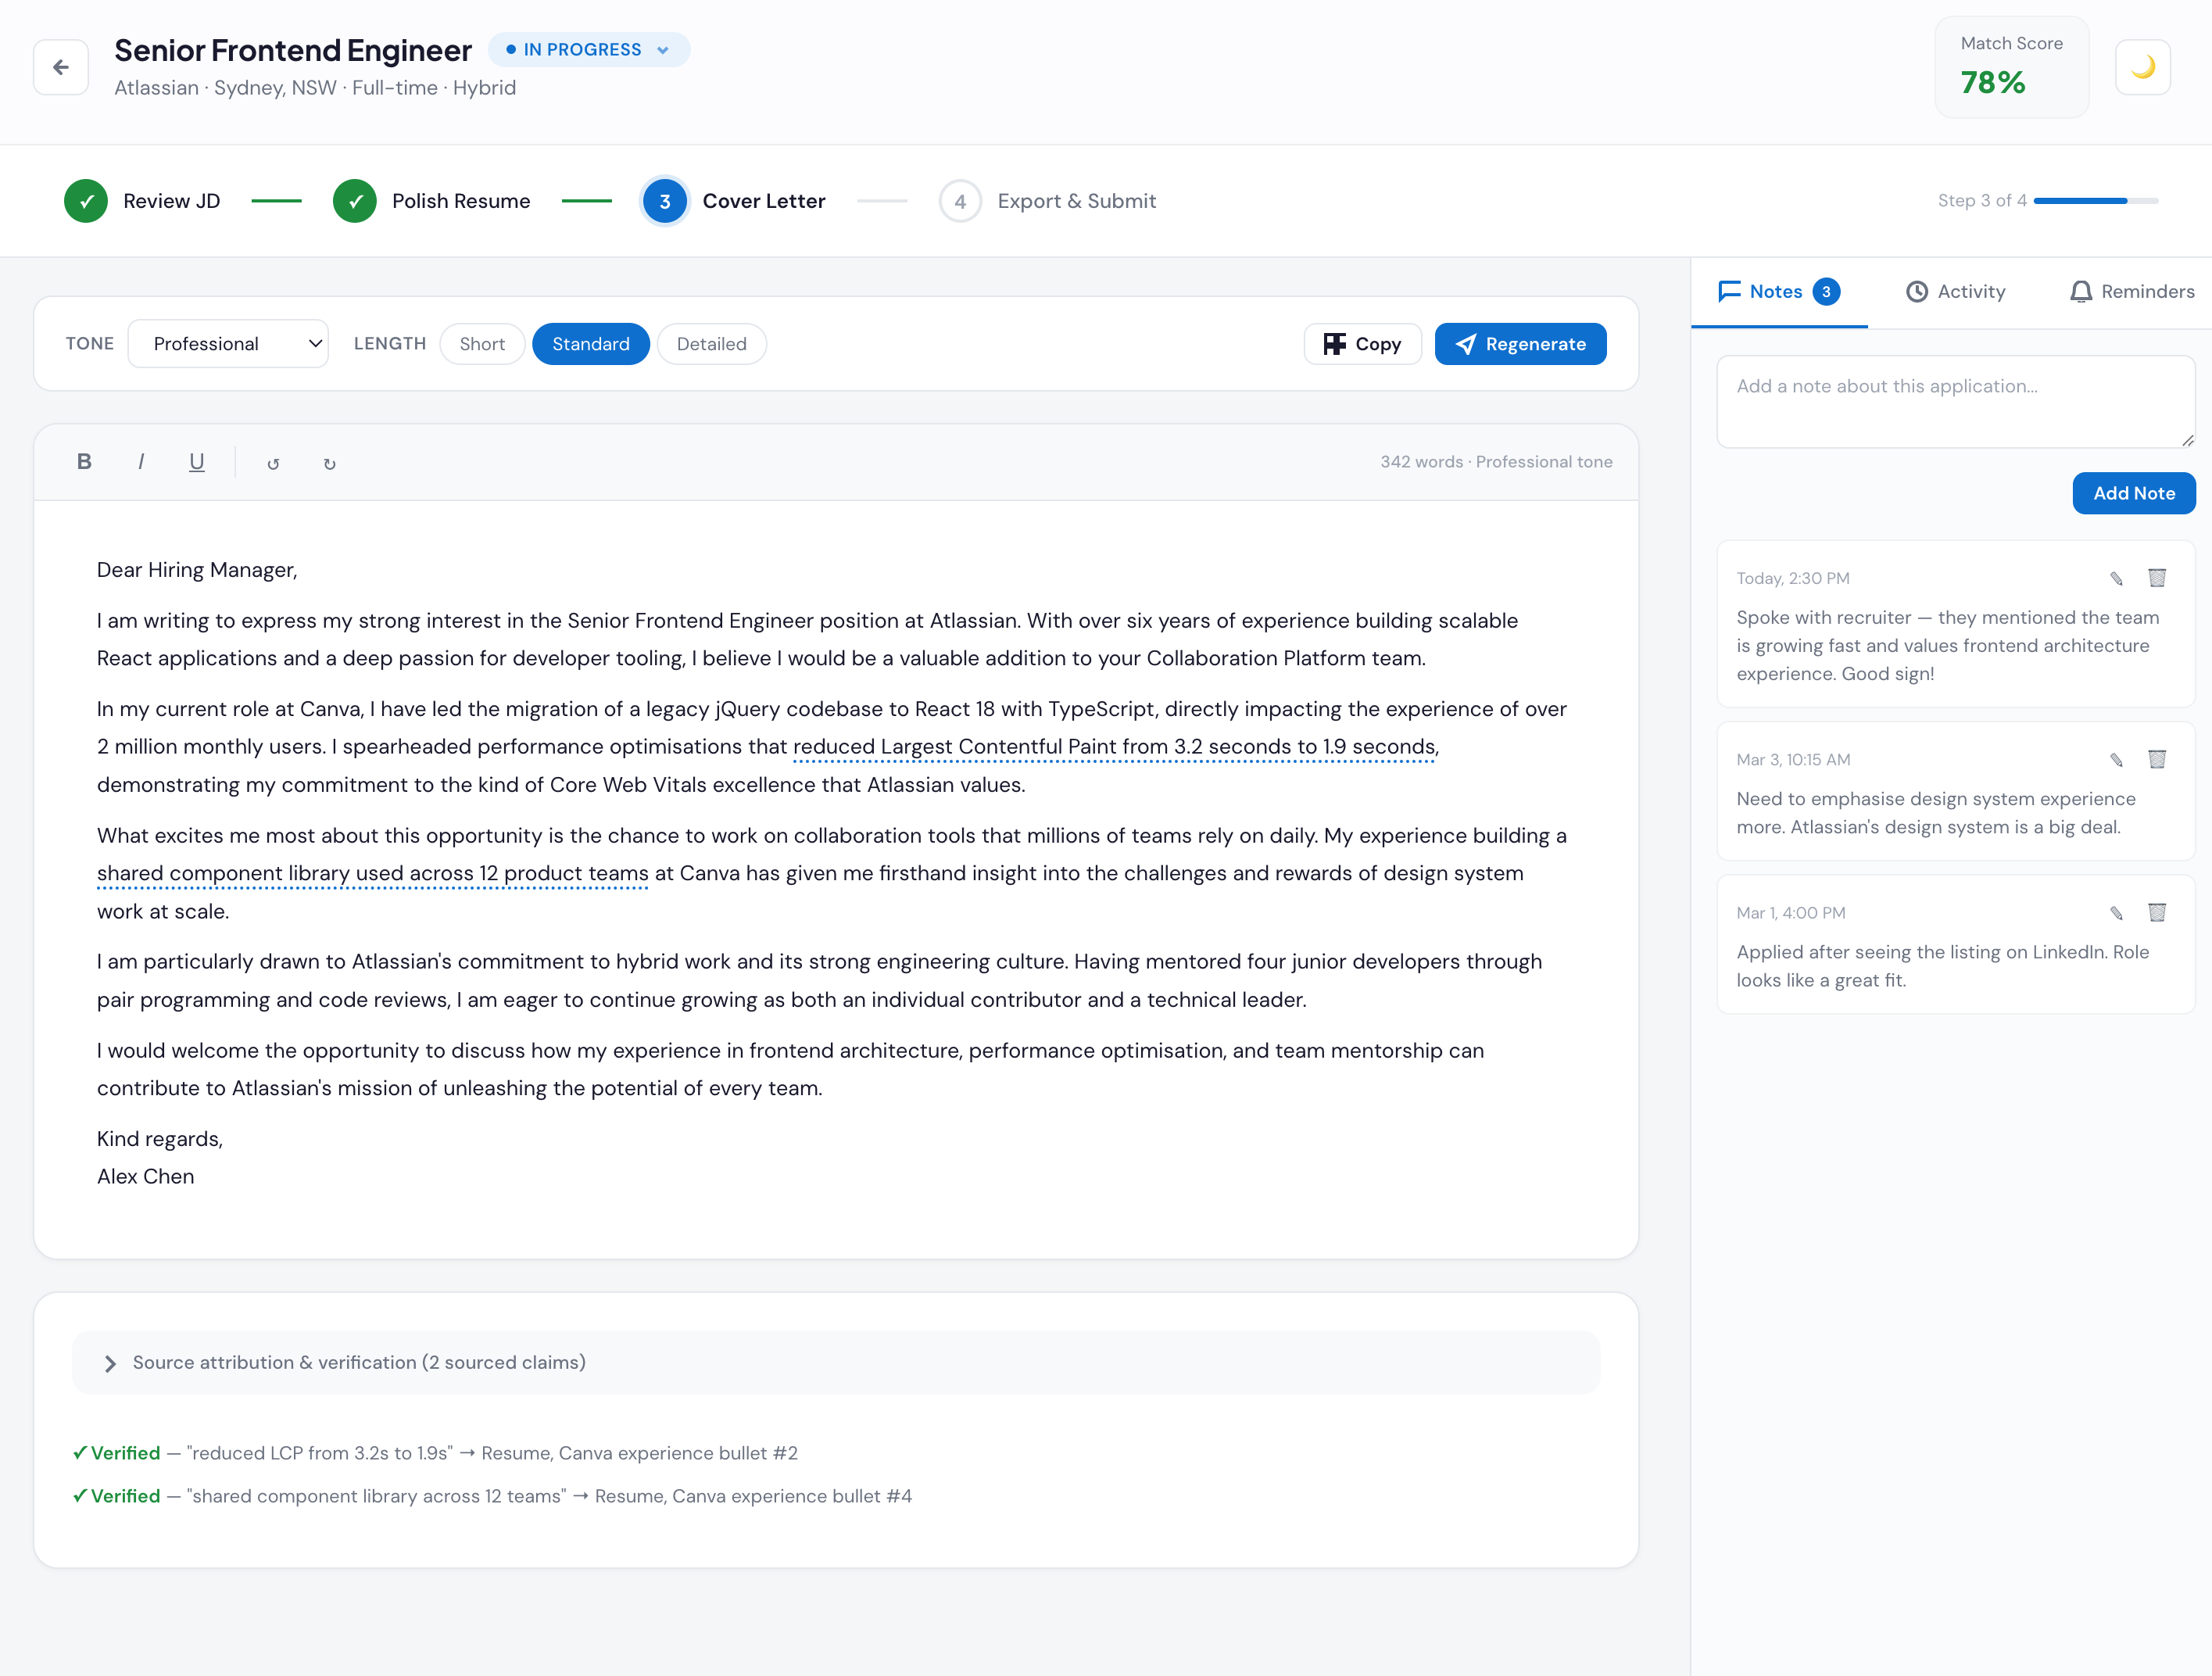Apply underline formatting
Screen dimensions: 2212x1676
[x=196, y=461]
